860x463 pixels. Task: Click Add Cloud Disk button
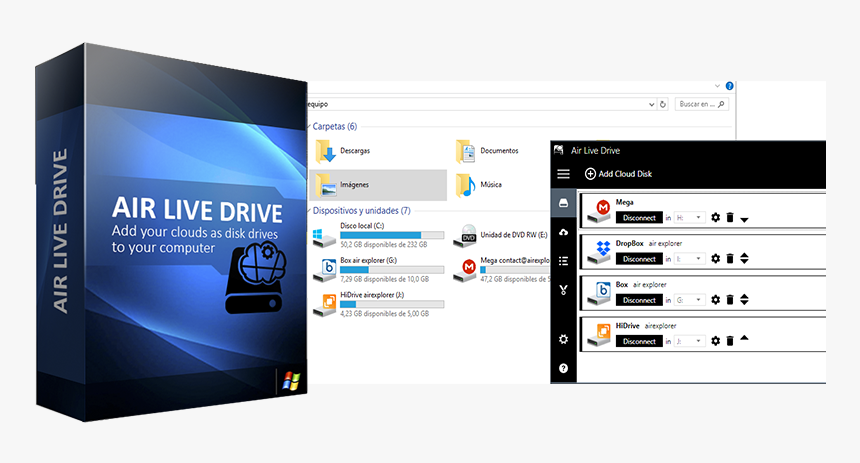point(618,174)
